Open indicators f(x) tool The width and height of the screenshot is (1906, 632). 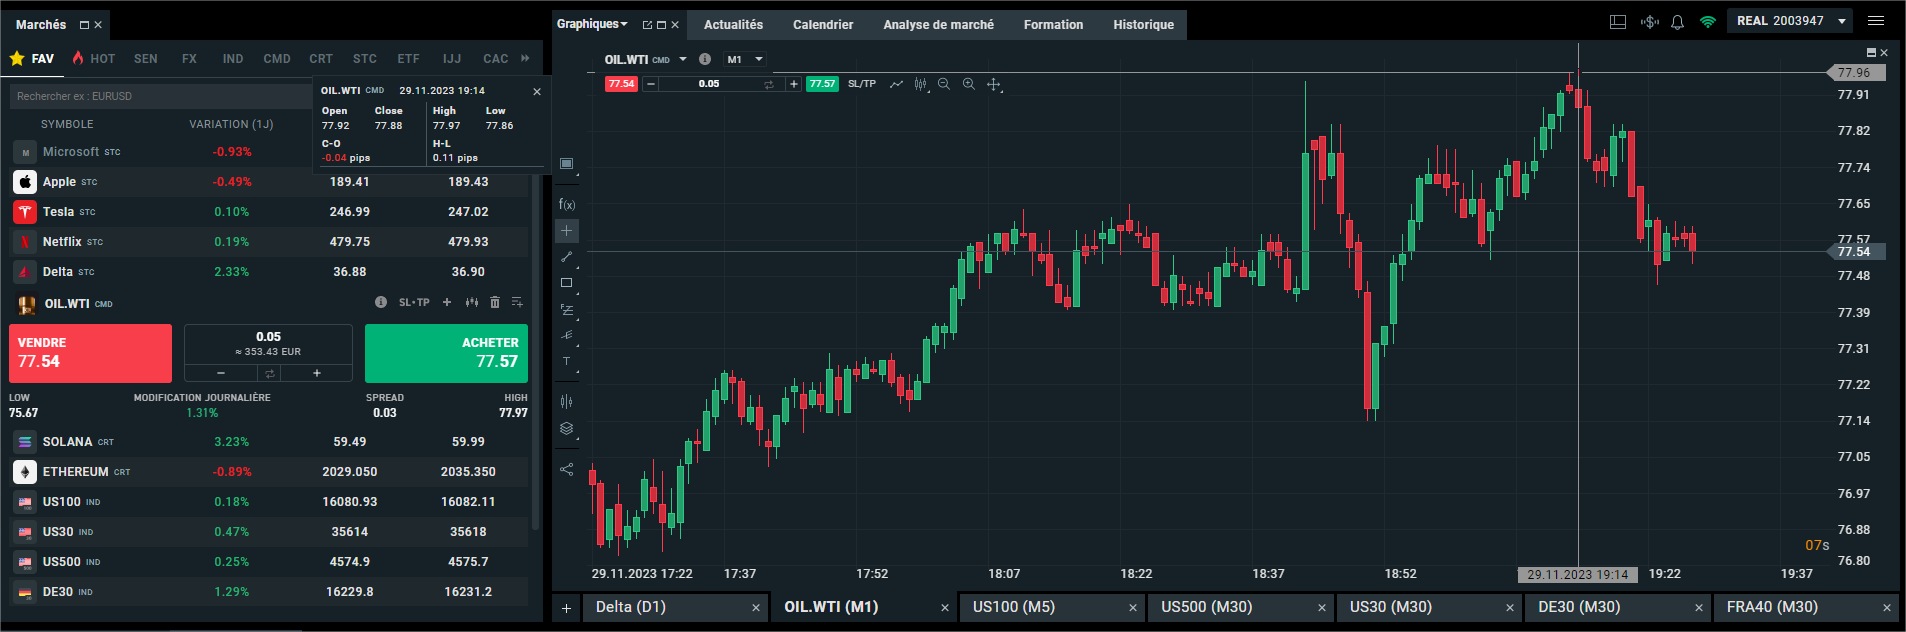(x=567, y=204)
